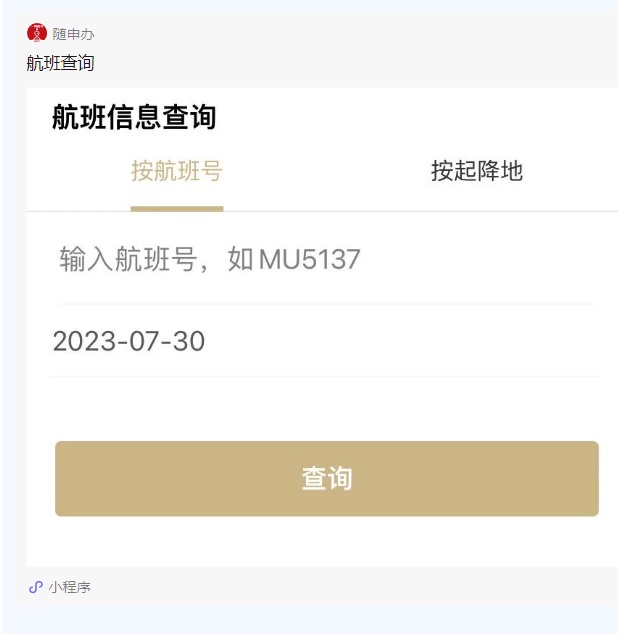The height and width of the screenshot is (634, 618).
Task: Click the blank area below 查询 button
Action: (326, 543)
